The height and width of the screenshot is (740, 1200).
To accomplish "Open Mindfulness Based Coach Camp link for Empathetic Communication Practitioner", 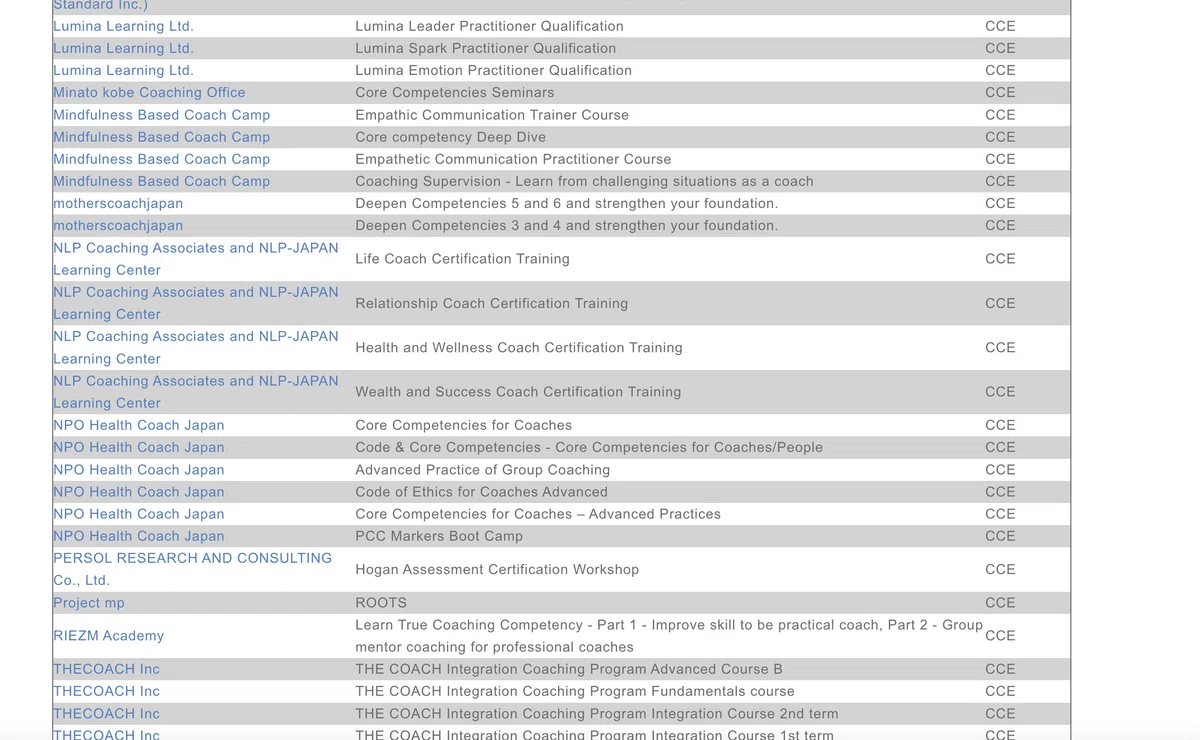I will click(162, 159).
